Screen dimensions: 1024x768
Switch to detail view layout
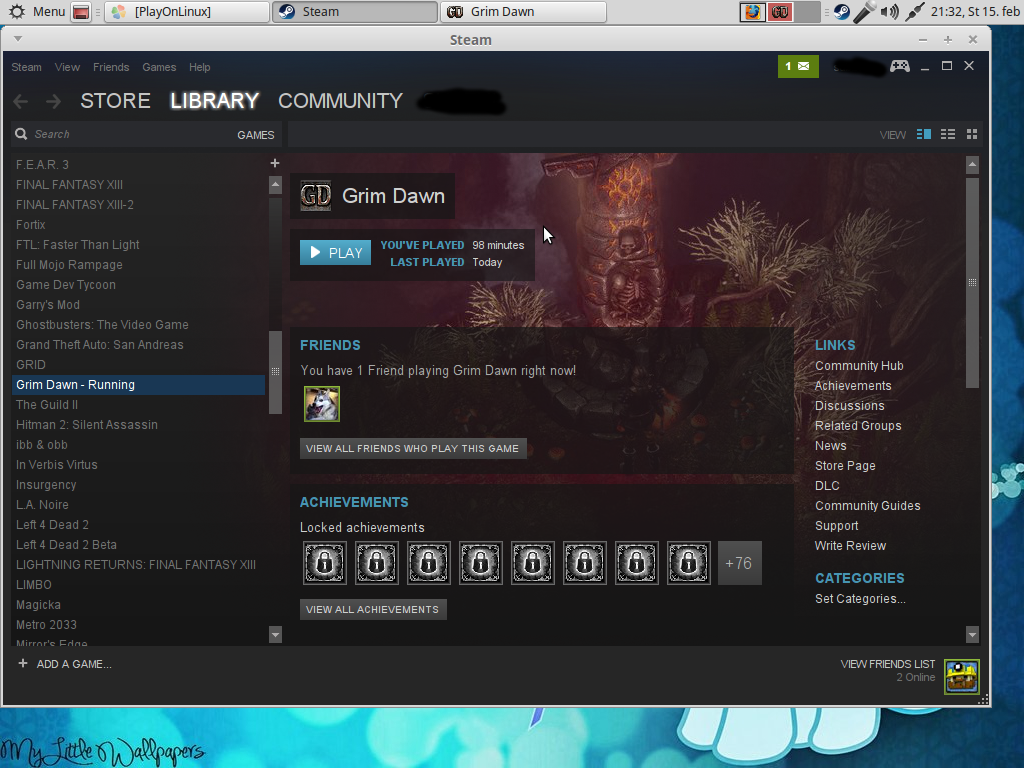[x=923, y=134]
